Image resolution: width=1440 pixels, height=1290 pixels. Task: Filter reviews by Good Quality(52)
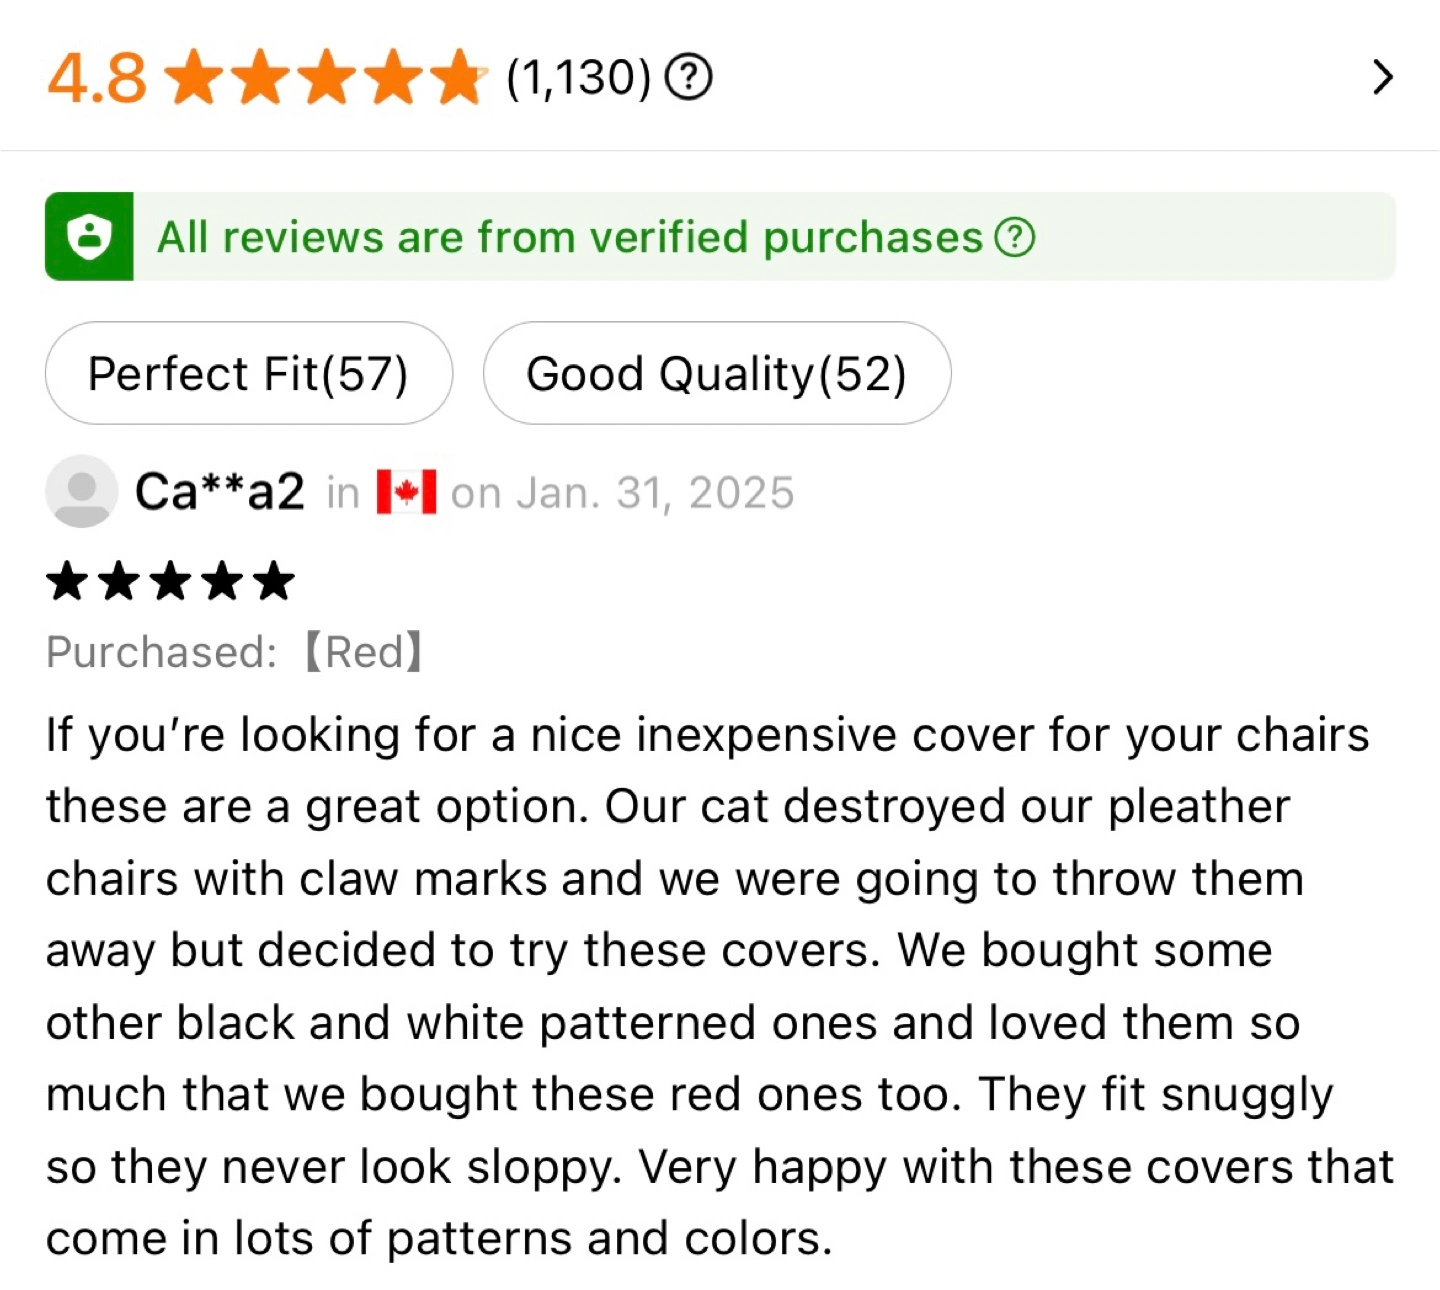tap(716, 374)
